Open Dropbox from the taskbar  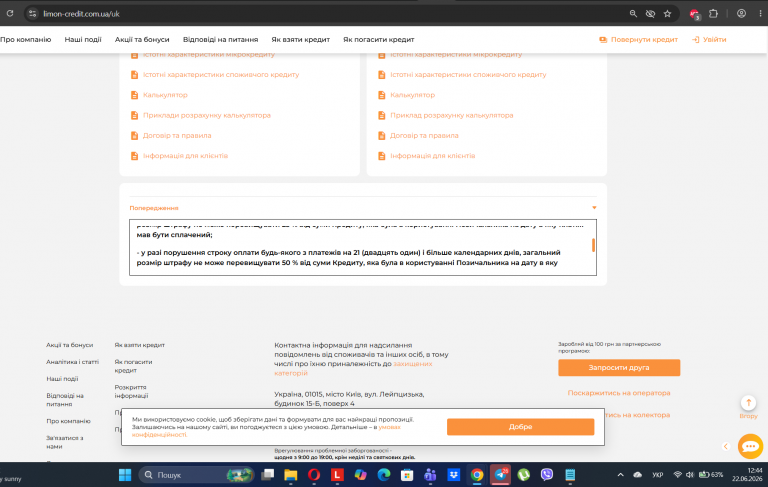[x=453, y=475]
